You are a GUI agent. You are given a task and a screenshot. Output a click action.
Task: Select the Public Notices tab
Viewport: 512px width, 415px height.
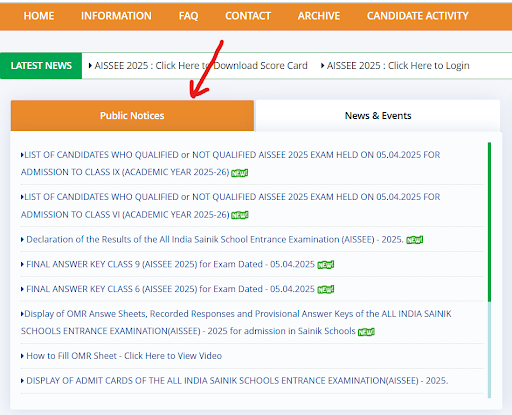click(x=132, y=116)
